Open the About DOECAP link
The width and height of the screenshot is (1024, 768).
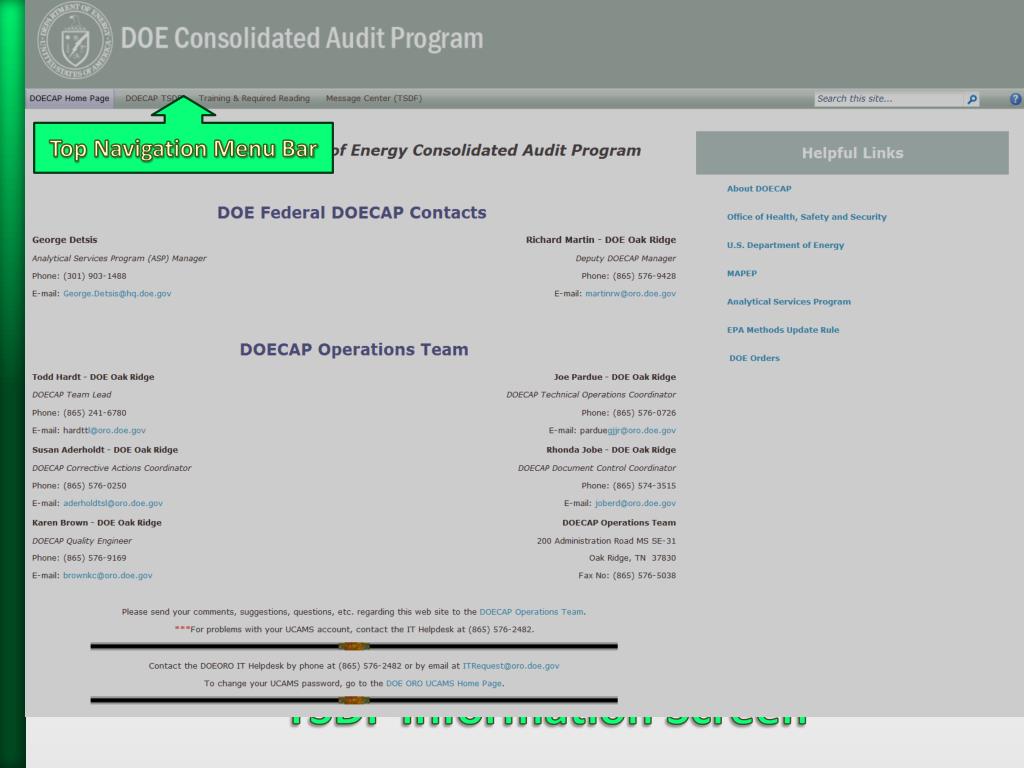click(x=759, y=189)
